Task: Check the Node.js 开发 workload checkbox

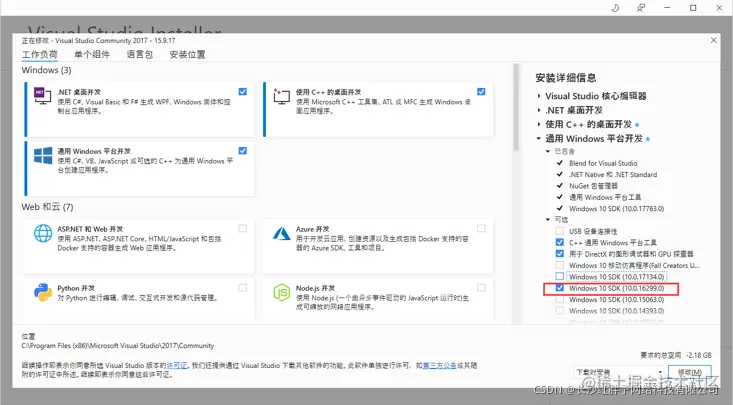Action: 481,288
